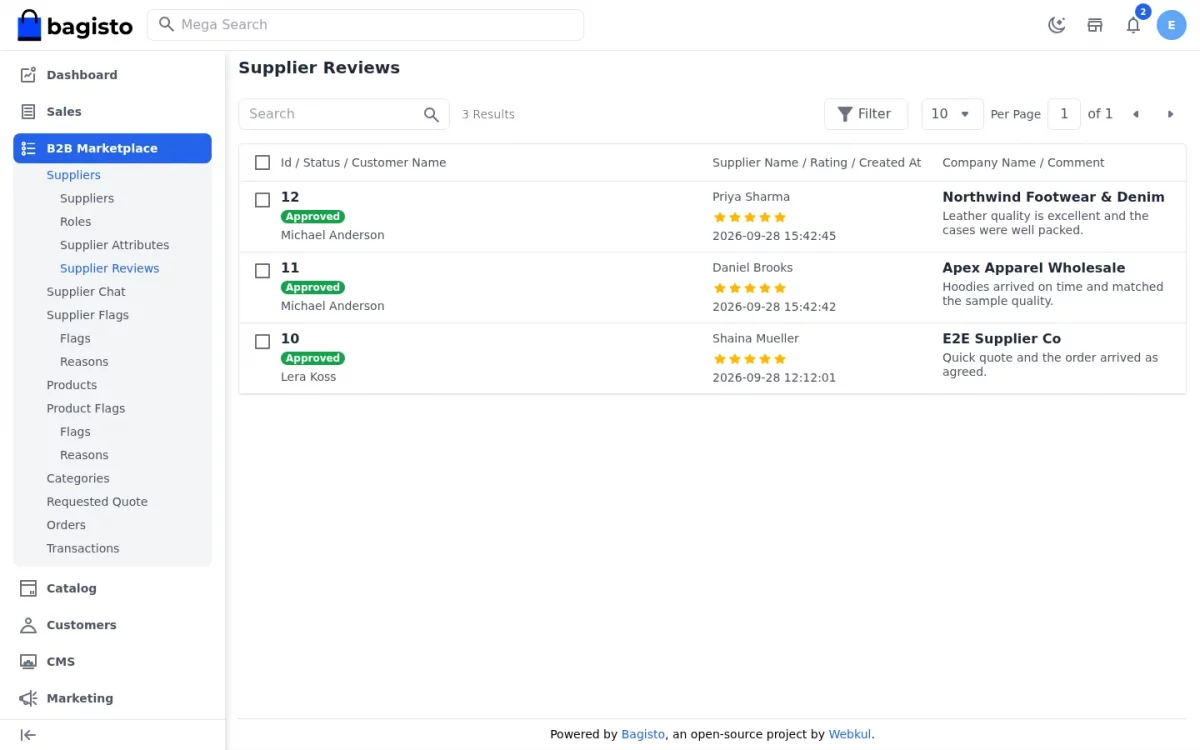Click supplier name Priya Sharma
The image size is (1200, 750).
click(751, 197)
